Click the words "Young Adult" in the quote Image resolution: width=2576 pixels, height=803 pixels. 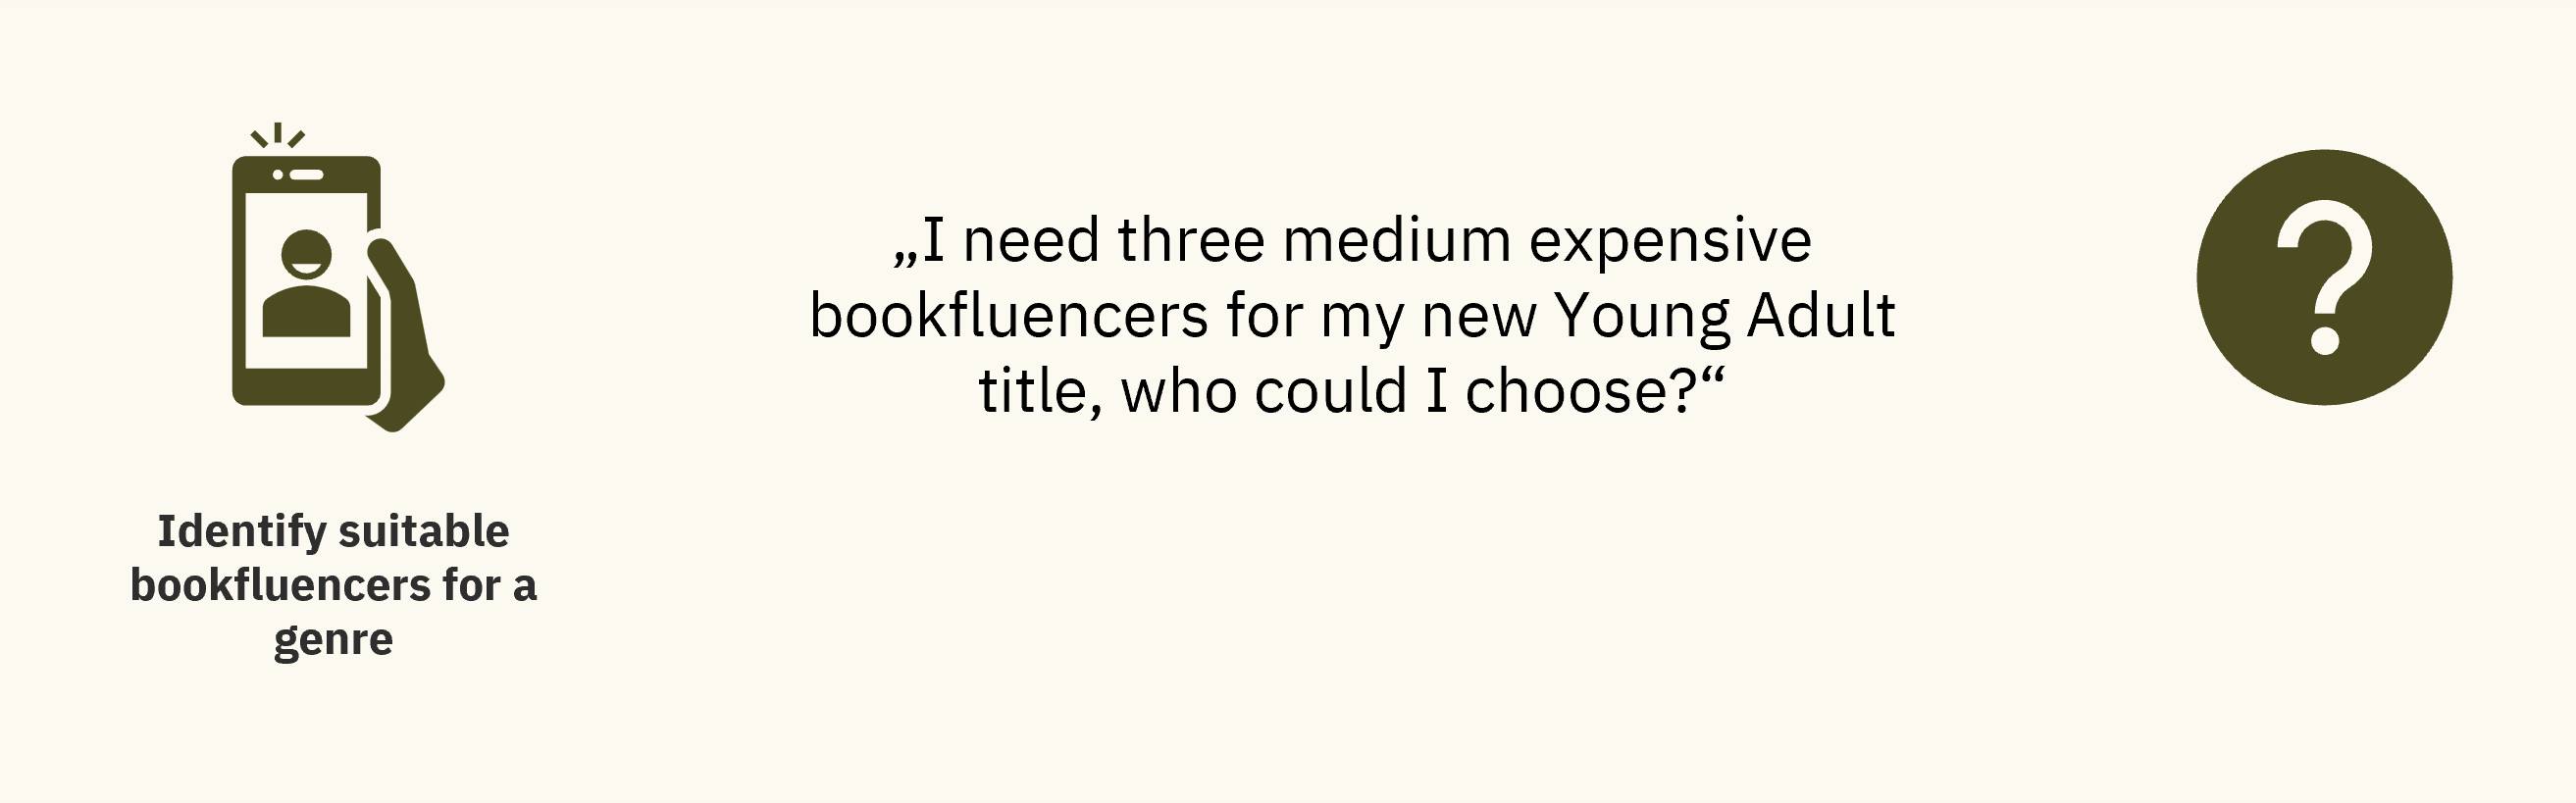click(x=1725, y=315)
